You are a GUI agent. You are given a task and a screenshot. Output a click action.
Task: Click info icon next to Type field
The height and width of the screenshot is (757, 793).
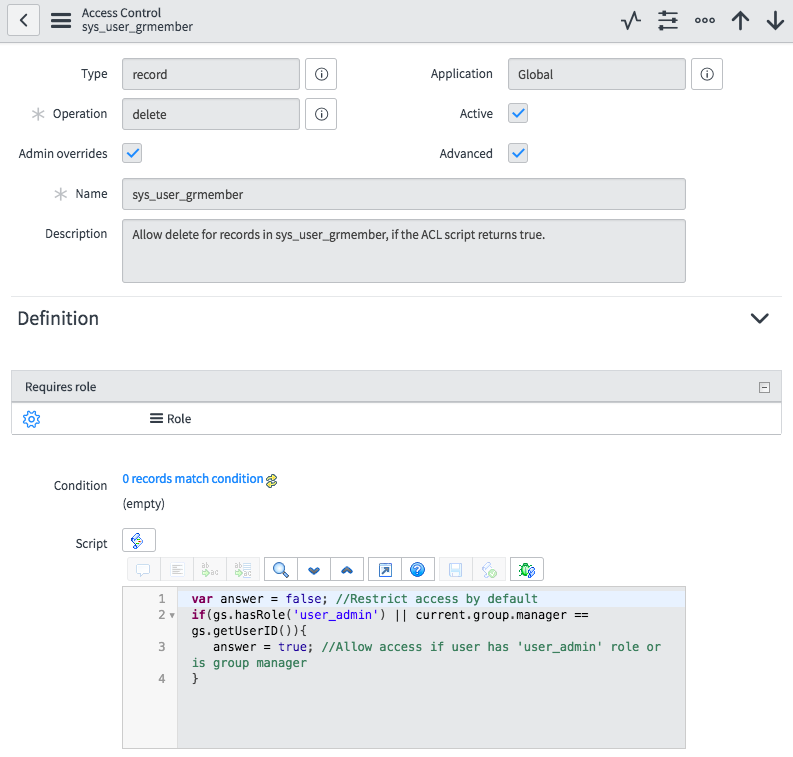(x=321, y=74)
